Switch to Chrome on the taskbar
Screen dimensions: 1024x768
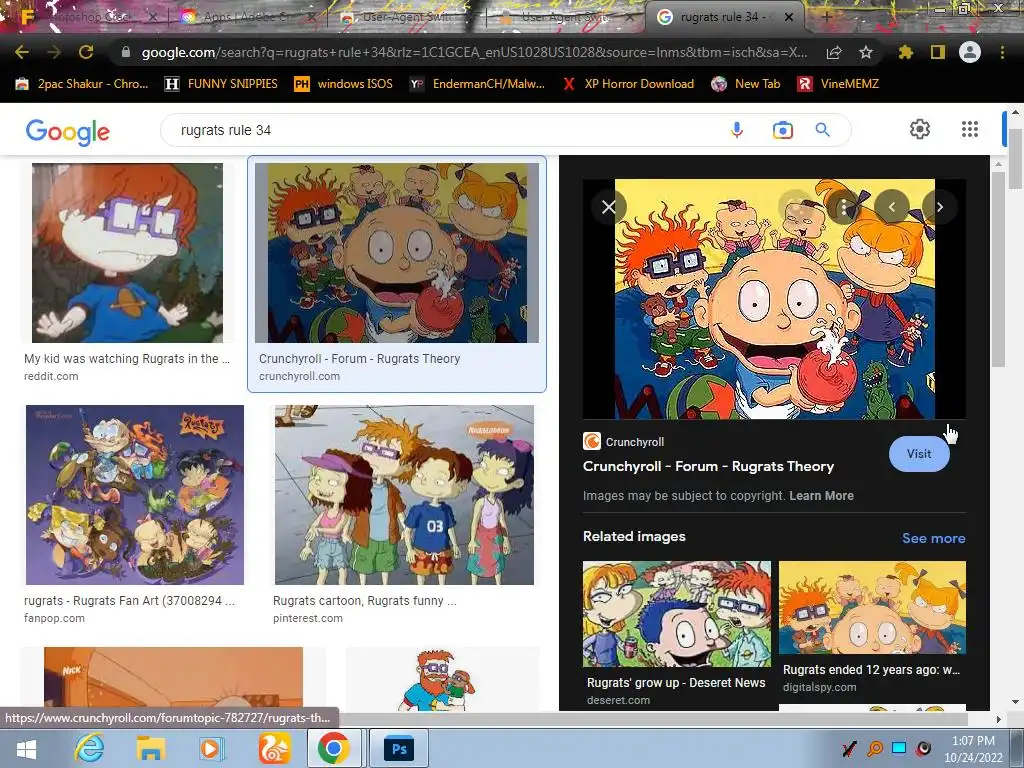334,748
